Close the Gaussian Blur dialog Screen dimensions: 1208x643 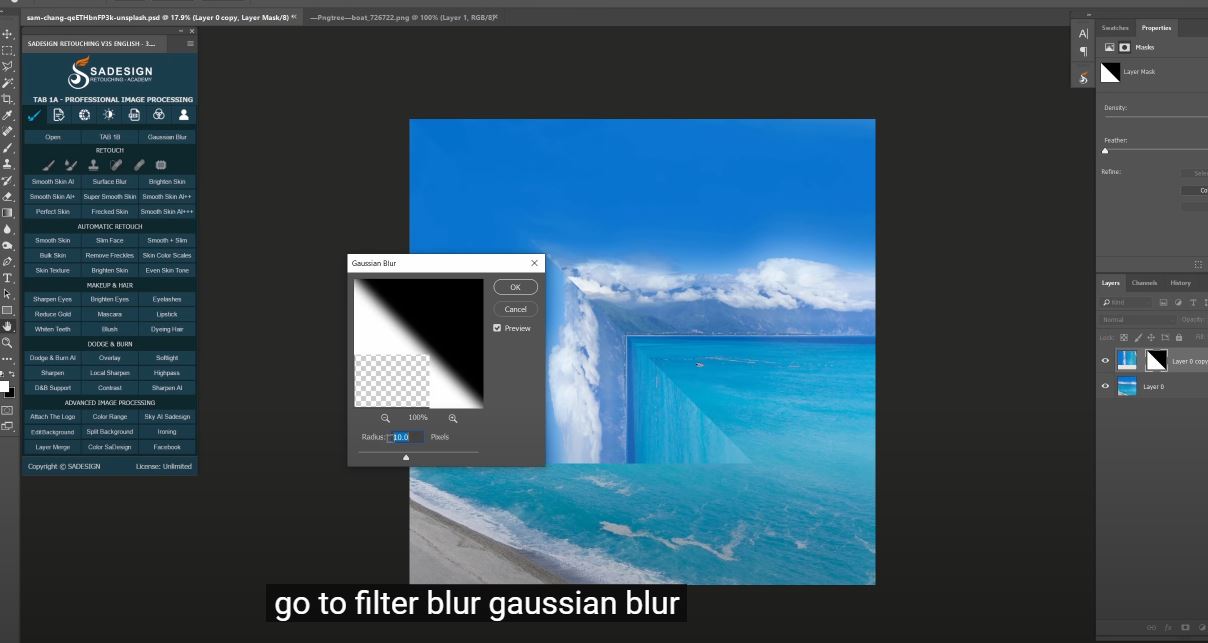(534, 263)
